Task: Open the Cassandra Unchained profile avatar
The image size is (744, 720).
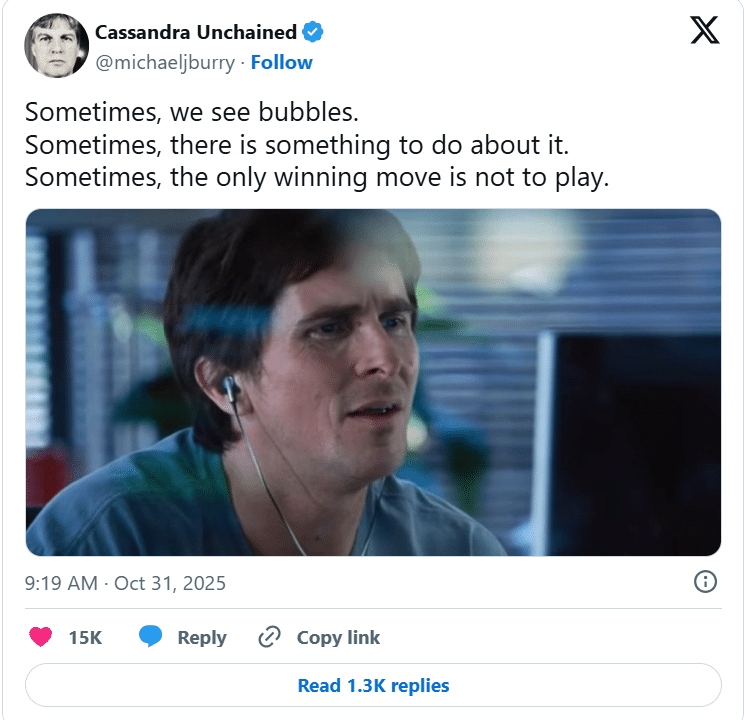Action: (x=51, y=46)
